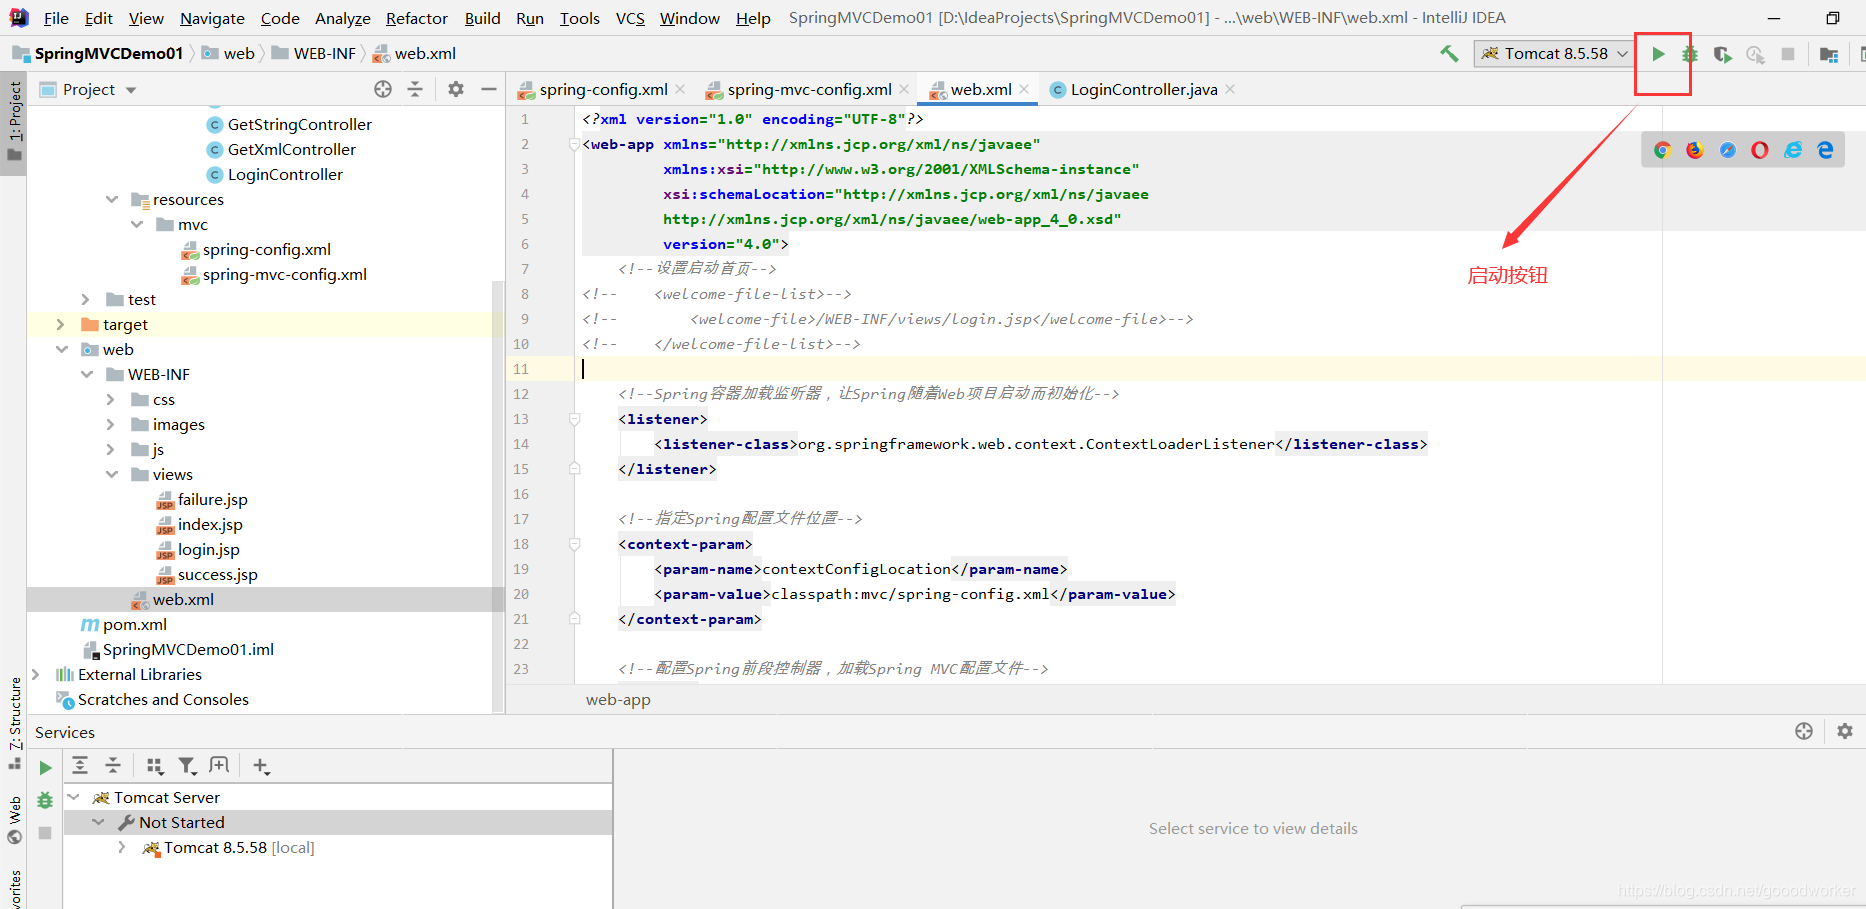Open the Navigate menu

tap(212, 18)
